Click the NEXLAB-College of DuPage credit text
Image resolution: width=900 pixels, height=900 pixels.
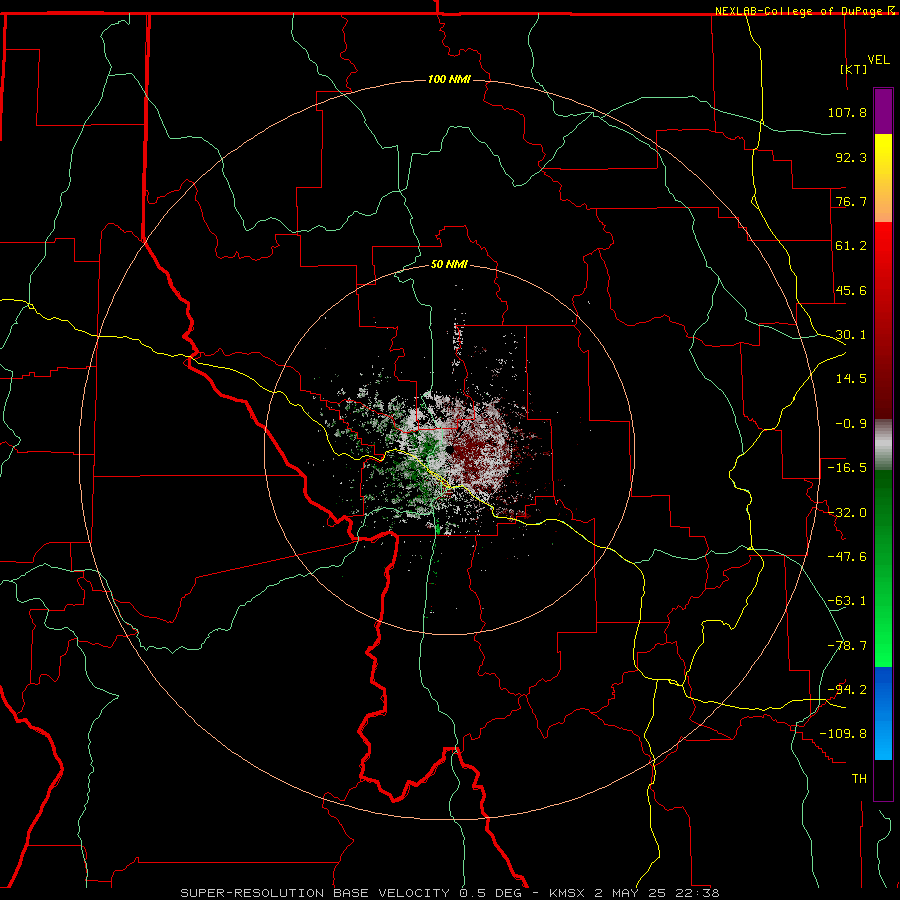pos(799,11)
